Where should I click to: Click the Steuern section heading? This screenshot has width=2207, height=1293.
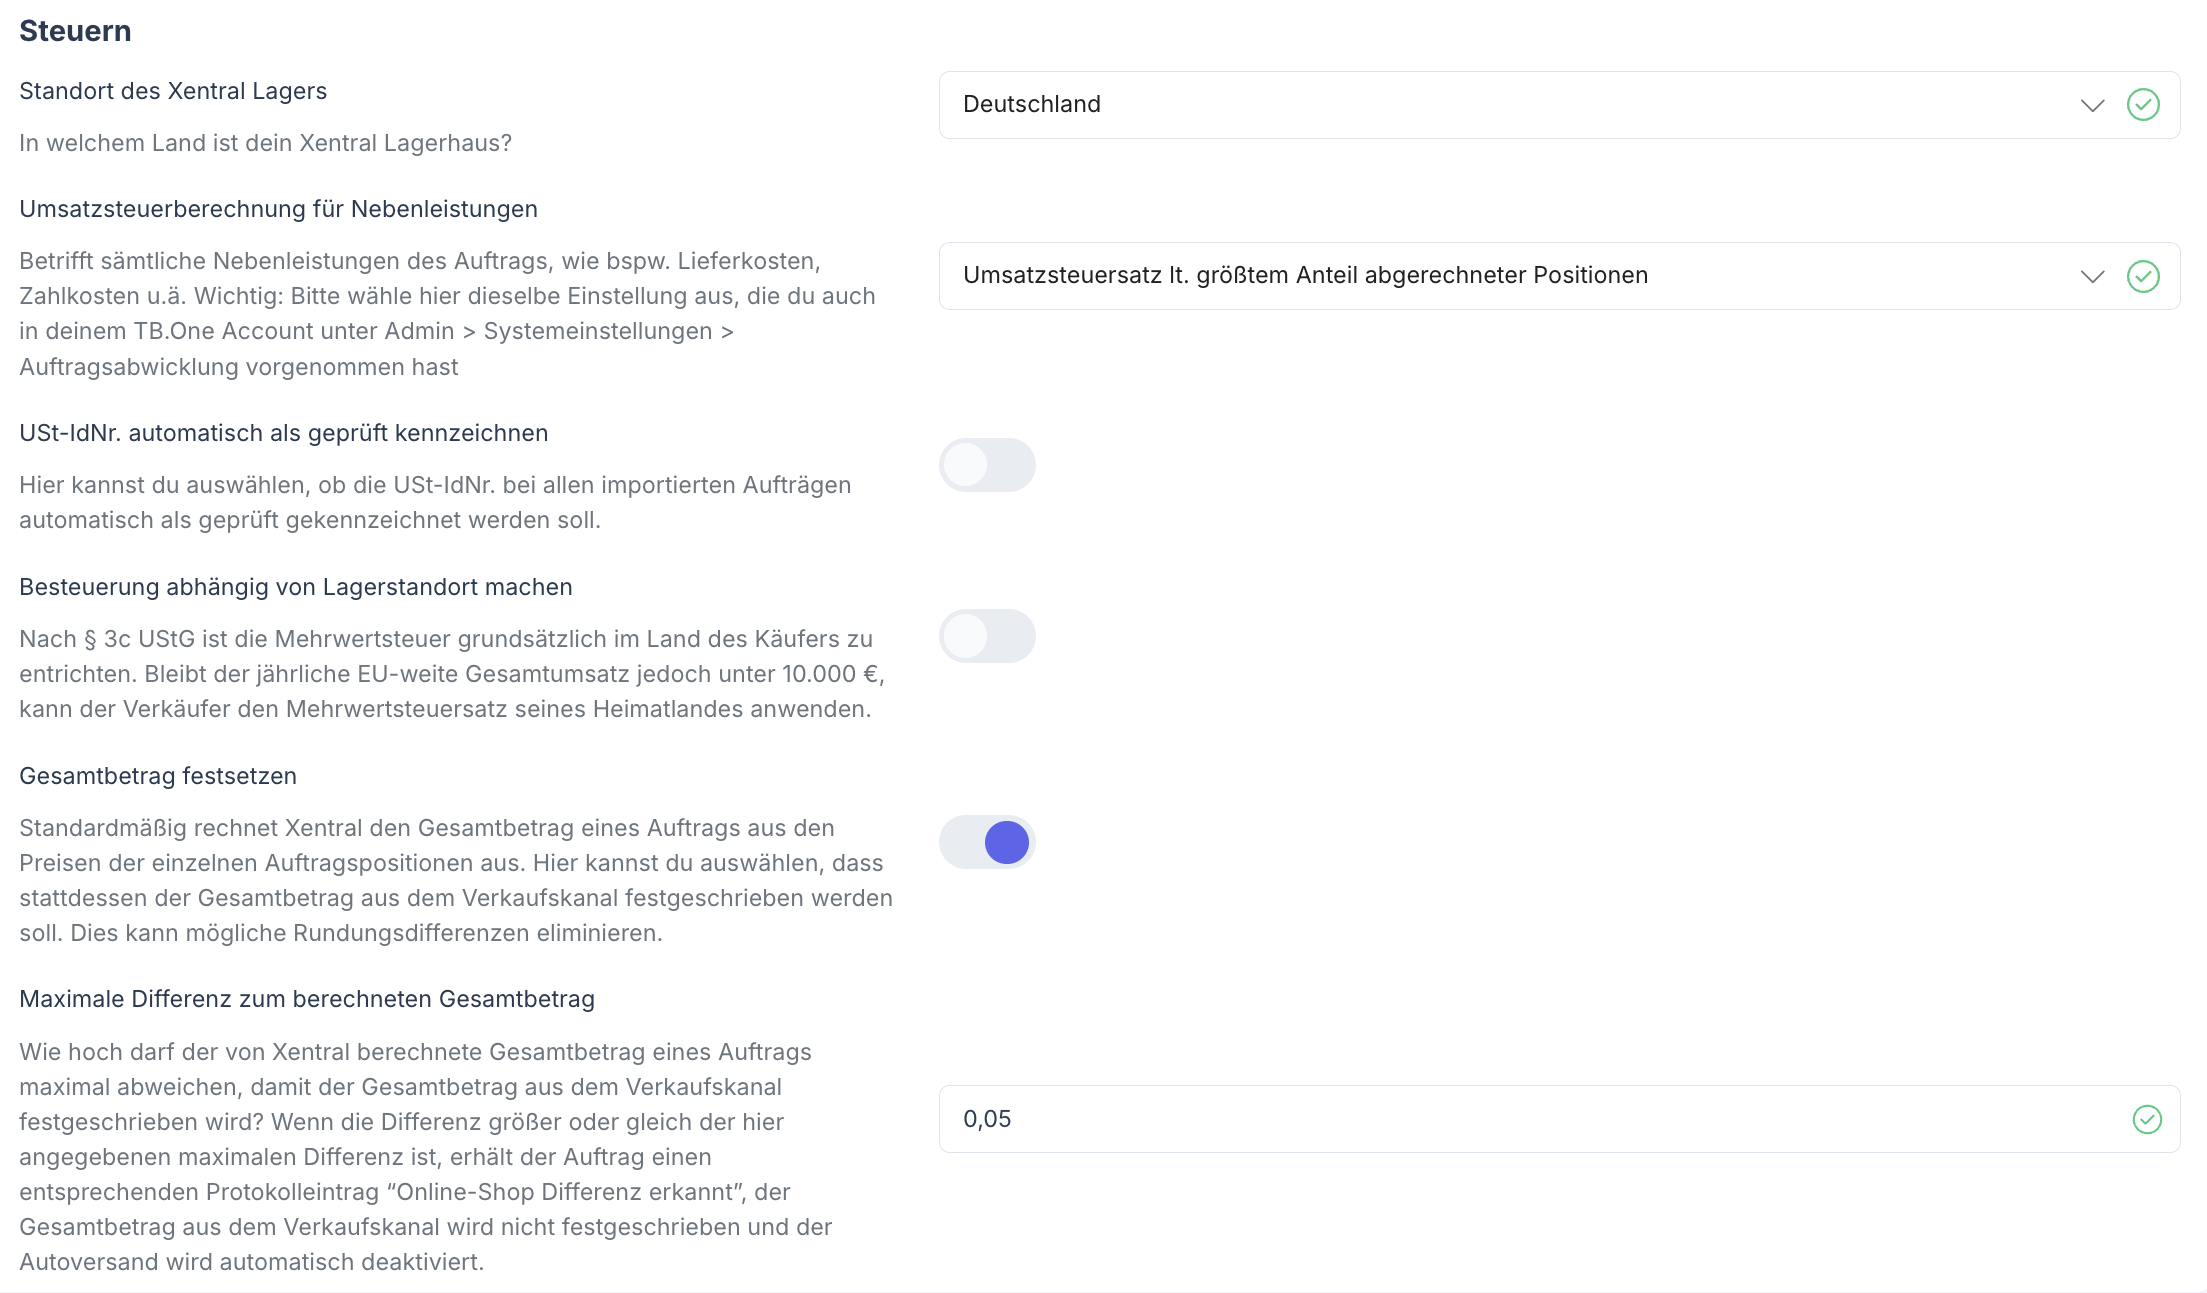pos(74,30)
